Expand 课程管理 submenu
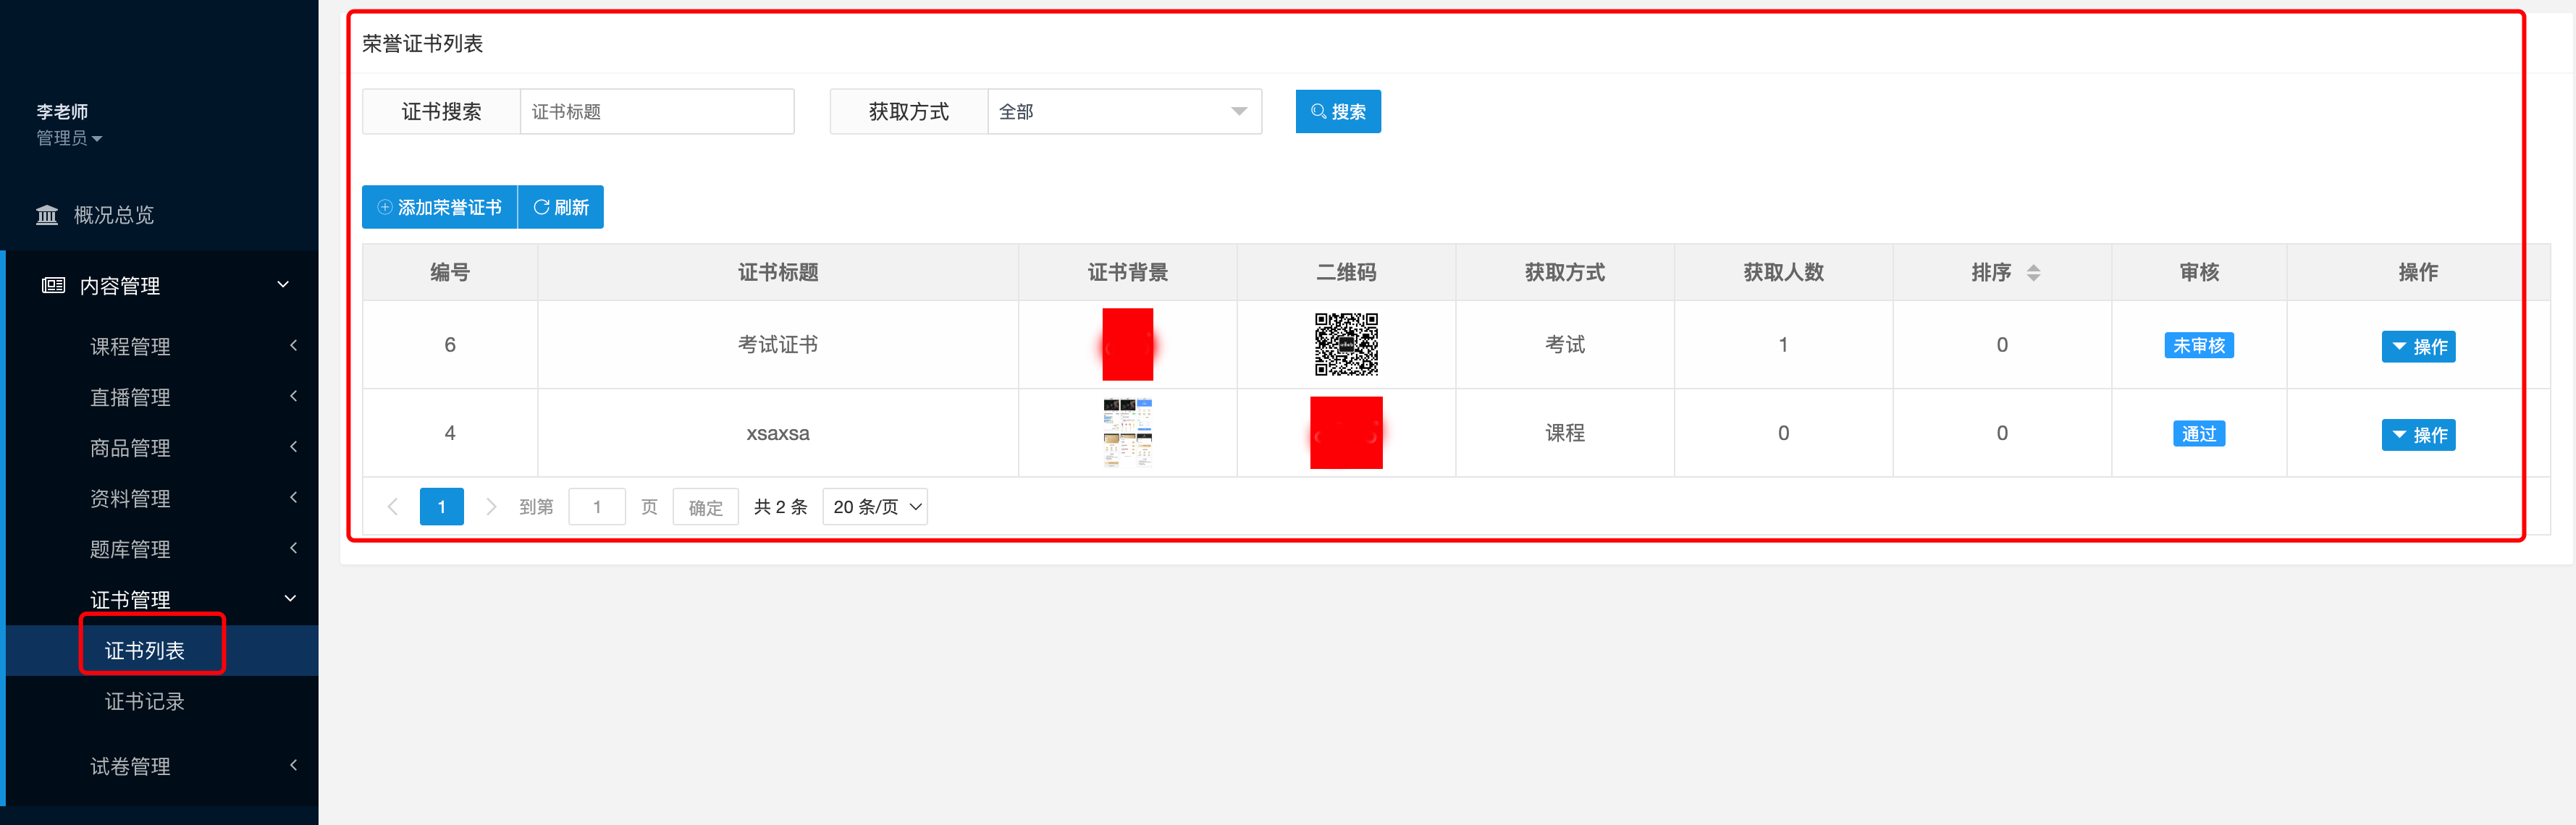This screenshot has height=825, width=2576. tap(293, 345)
